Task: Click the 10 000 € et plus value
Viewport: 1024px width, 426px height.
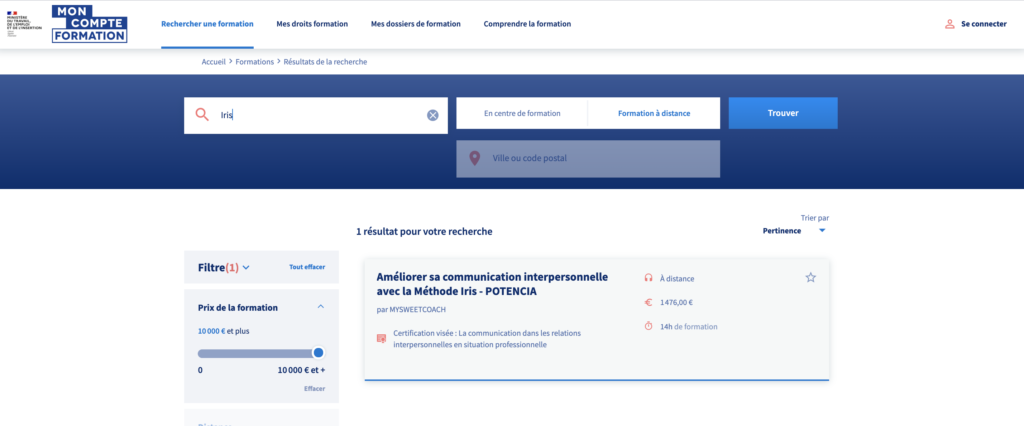Action: (x=223, y=331)
